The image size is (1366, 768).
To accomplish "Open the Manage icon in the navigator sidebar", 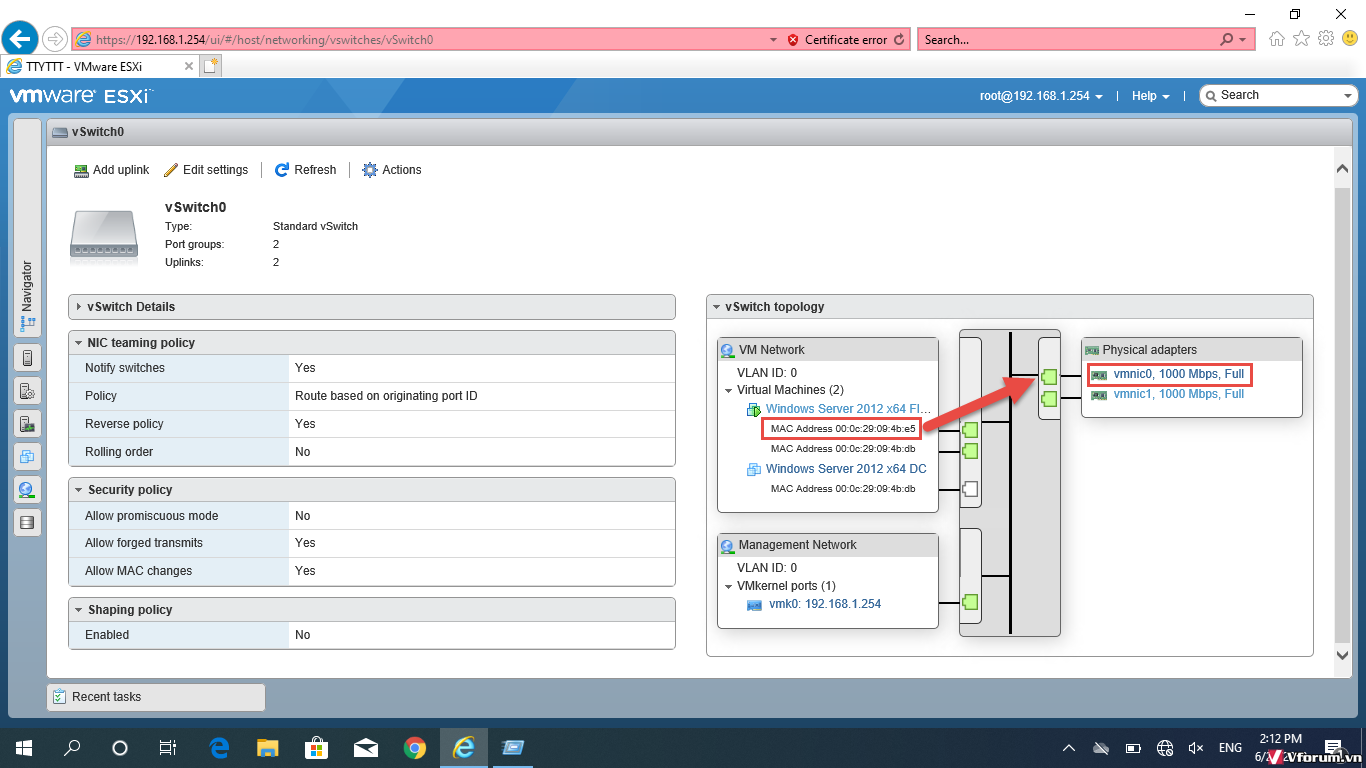I will (27, 391).
